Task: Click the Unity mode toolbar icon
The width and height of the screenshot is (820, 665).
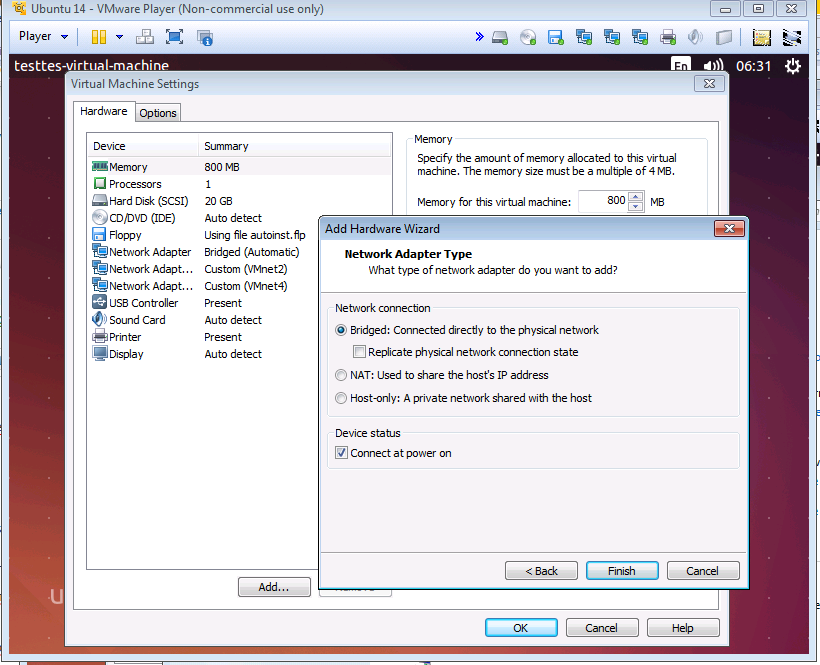Action: pyautogui.click(x=145, y=36)
